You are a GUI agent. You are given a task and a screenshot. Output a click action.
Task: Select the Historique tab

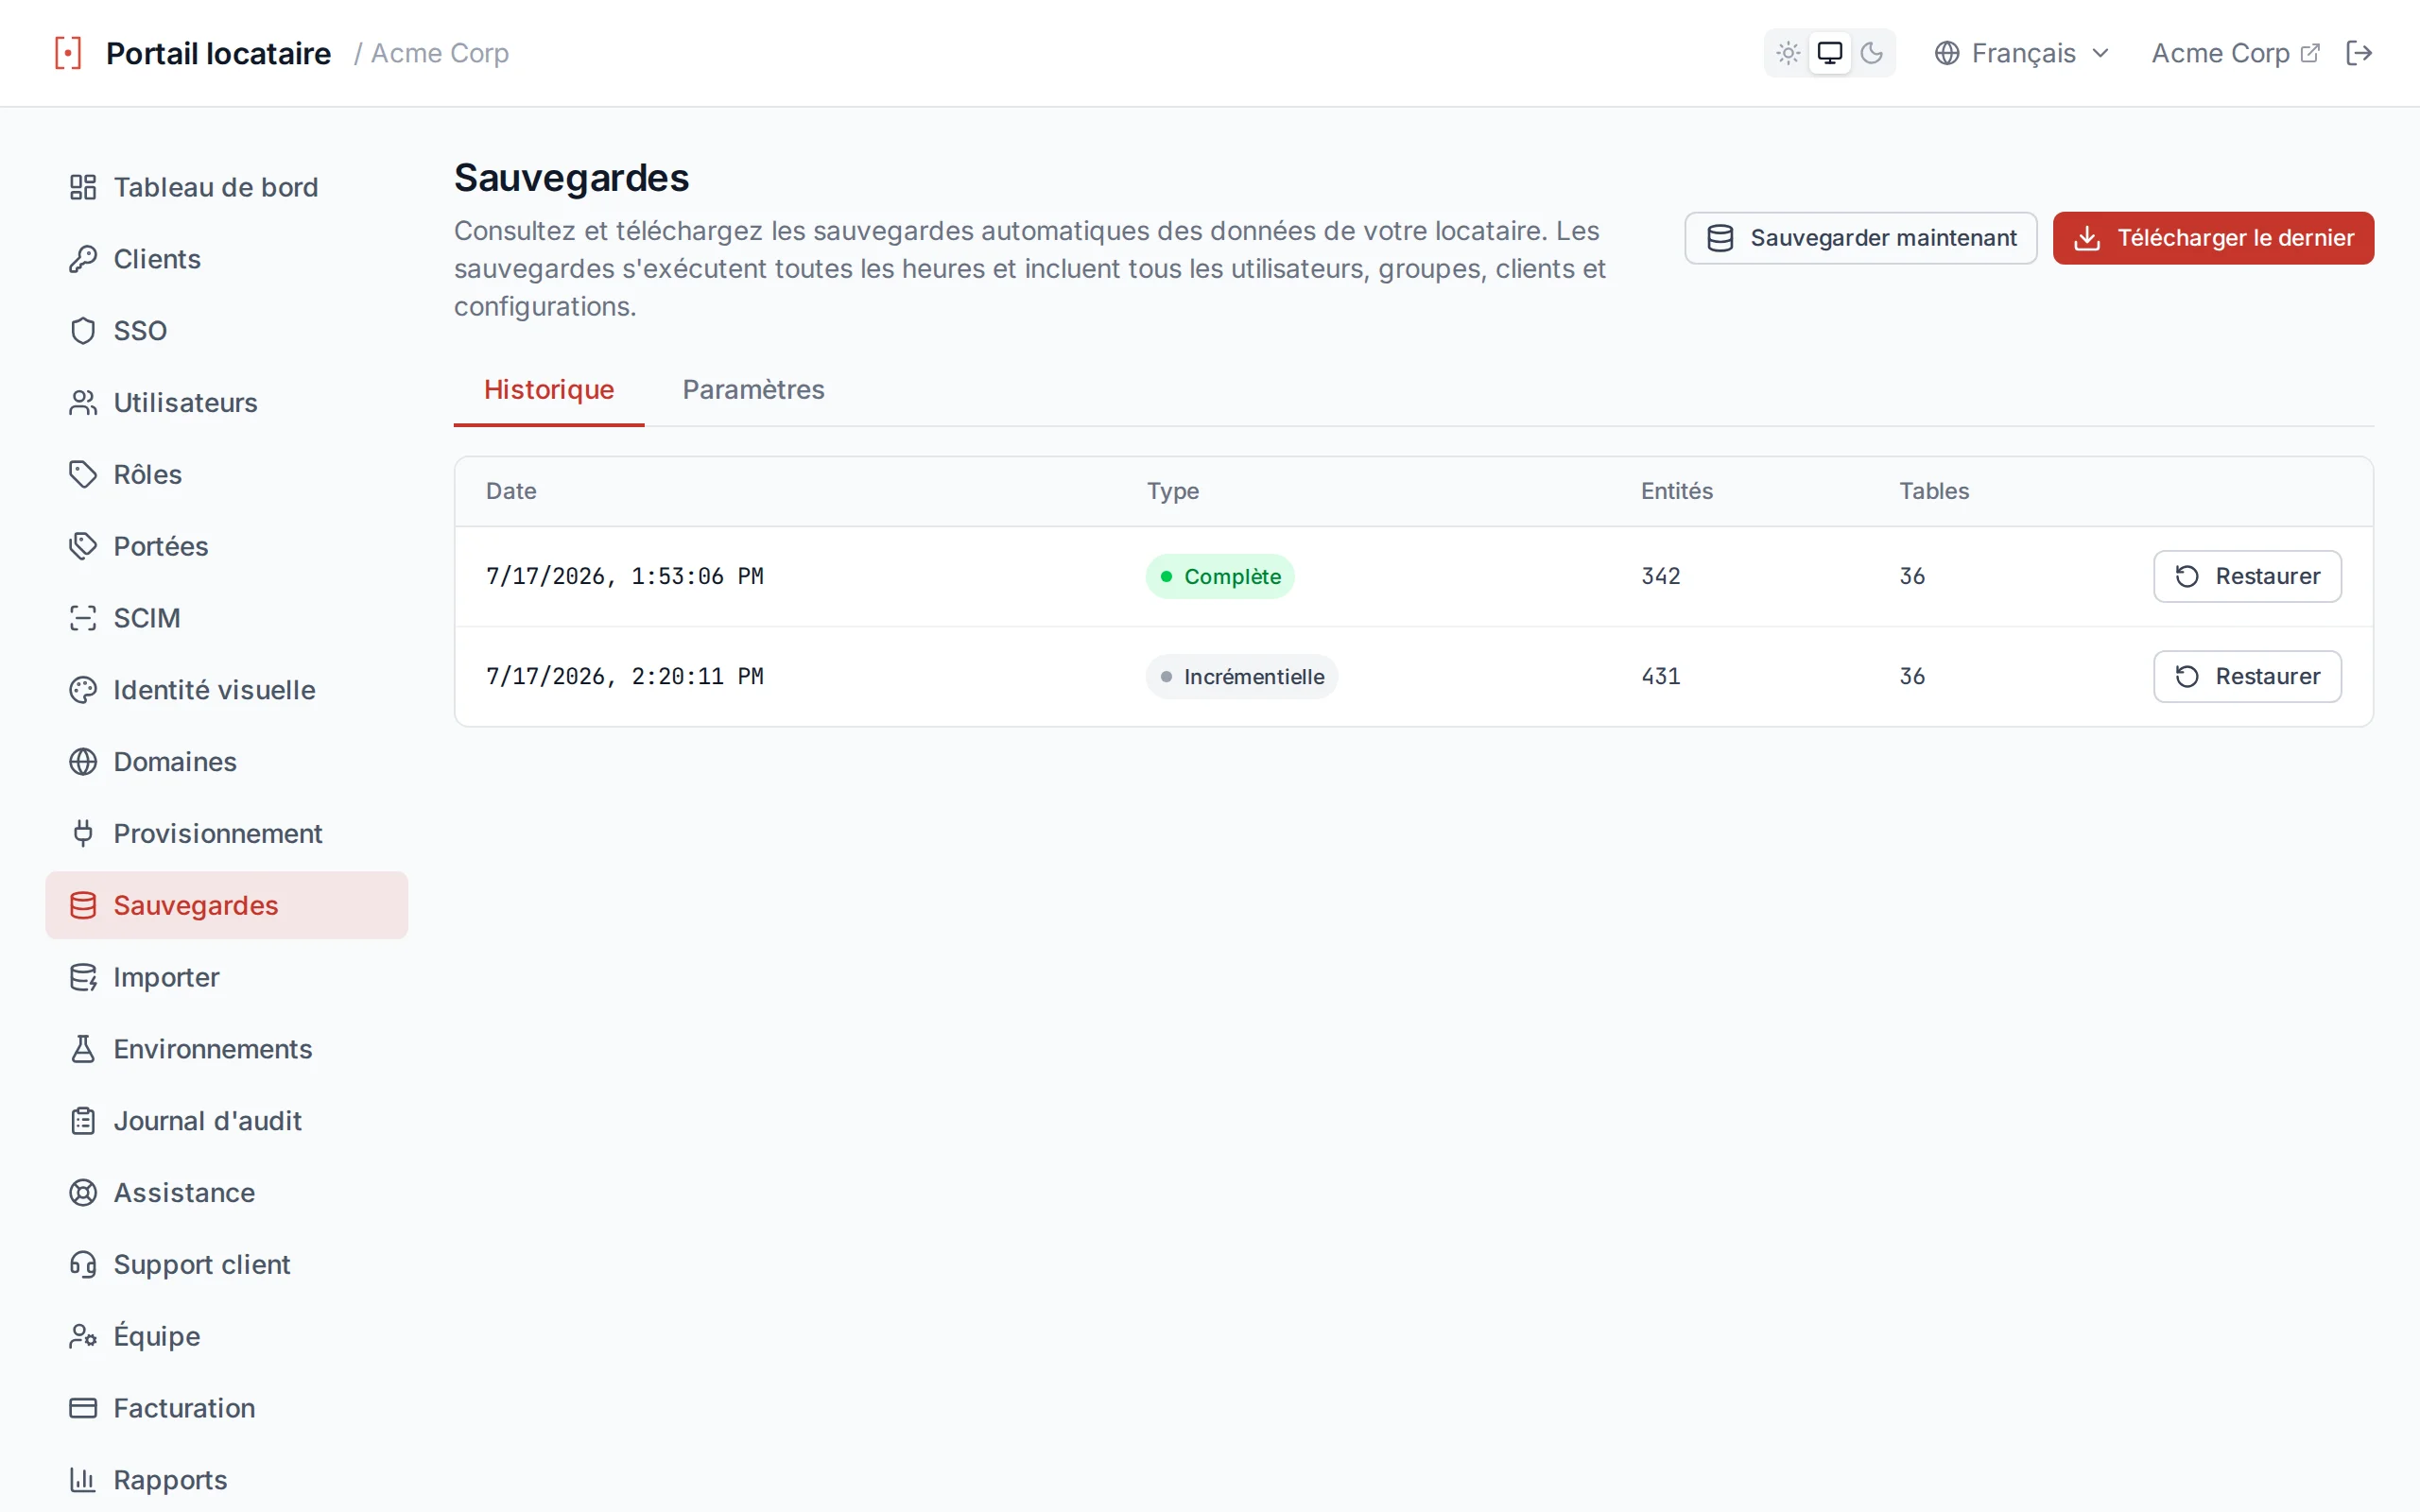click(549, 390)
